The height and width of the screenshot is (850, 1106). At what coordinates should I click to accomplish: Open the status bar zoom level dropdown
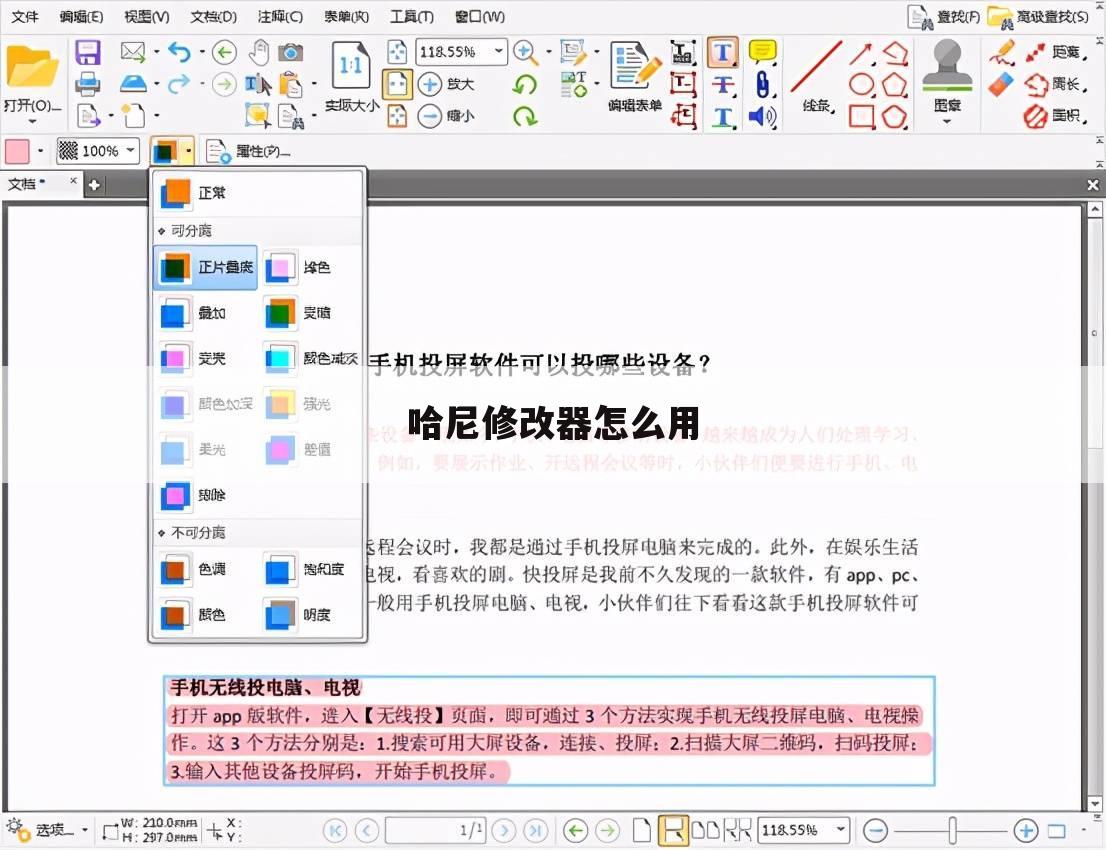(x=840, y=830)
